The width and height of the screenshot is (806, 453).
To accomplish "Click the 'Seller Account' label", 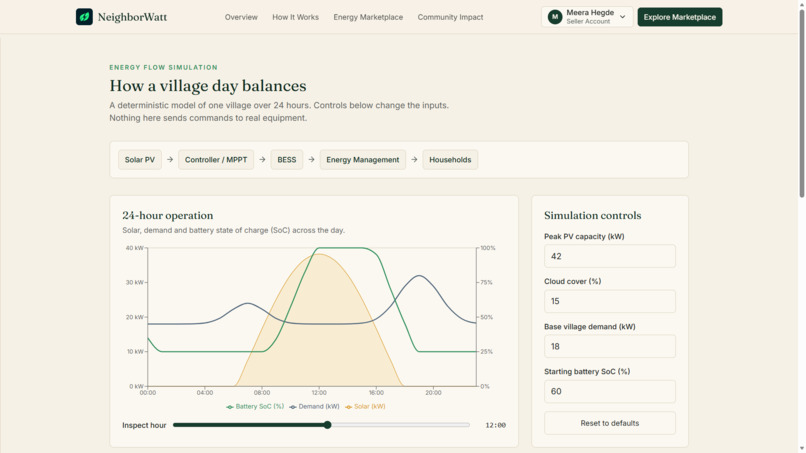I will pyautogui.click(x=588, y=22).
